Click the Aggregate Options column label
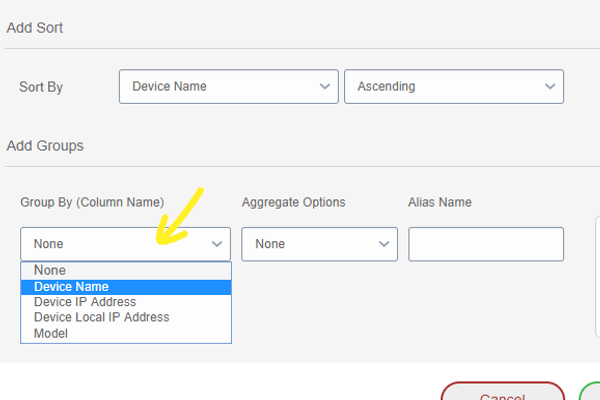Screen dimensions: 600x400 click(293, 202)
